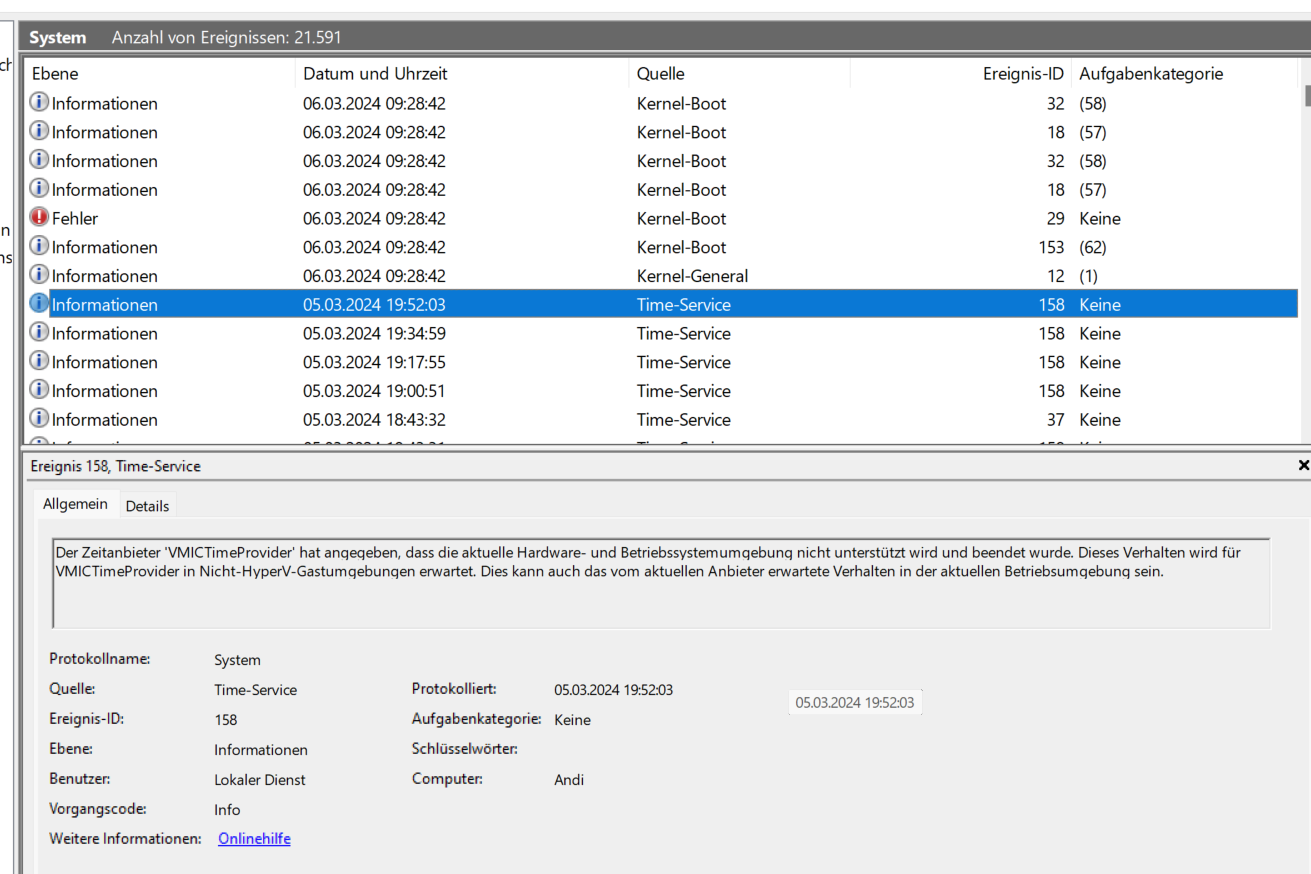Screen dimensions: 1311x874
Task: Click the info icon on the 19:00:51 Time-Service row
Action: coord(40,390)
